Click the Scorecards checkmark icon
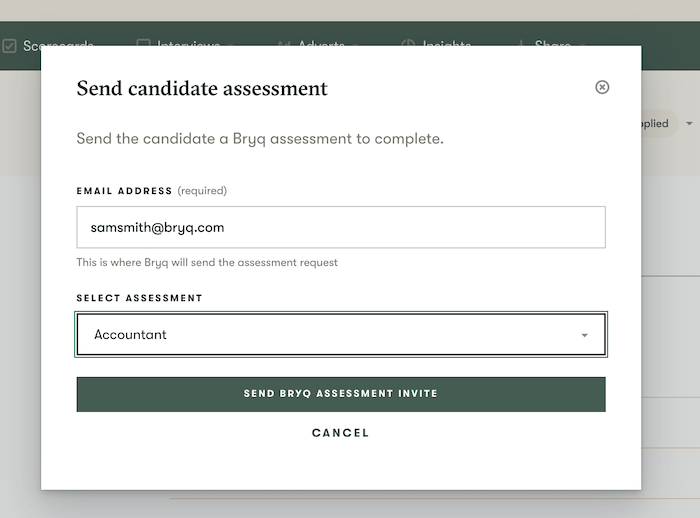The height and width of the screenshot is (518, 700). click(x=10, y=45)
